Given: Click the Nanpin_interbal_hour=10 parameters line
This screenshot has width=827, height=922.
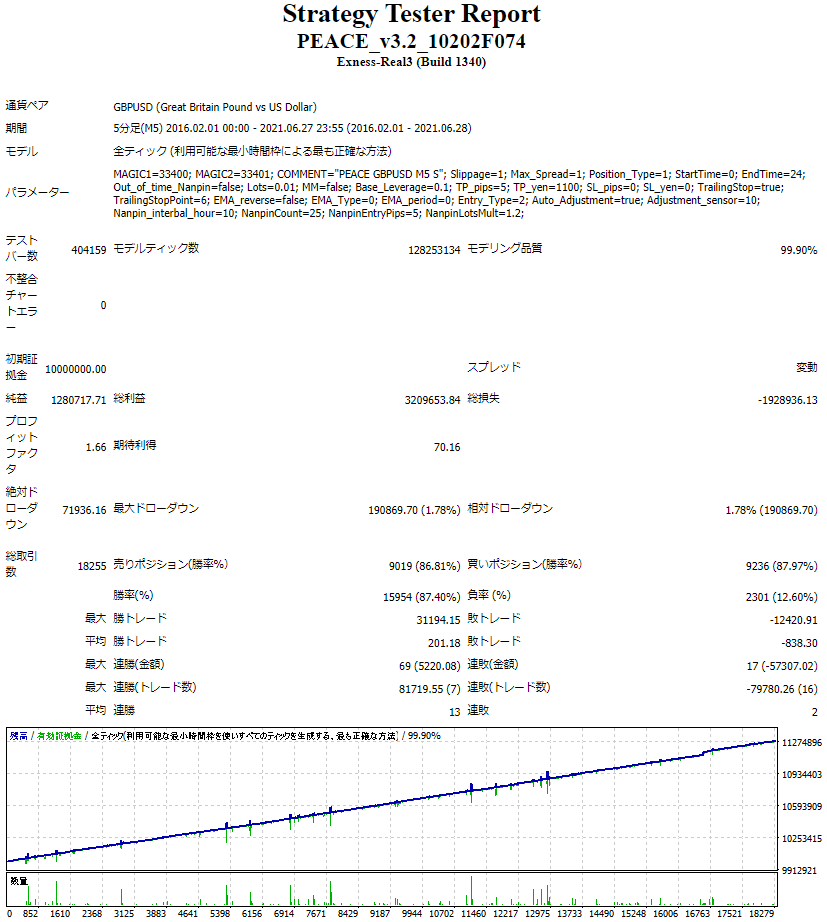Looking at the screenshot, I should pyautogui.click(x=318, y=213).
